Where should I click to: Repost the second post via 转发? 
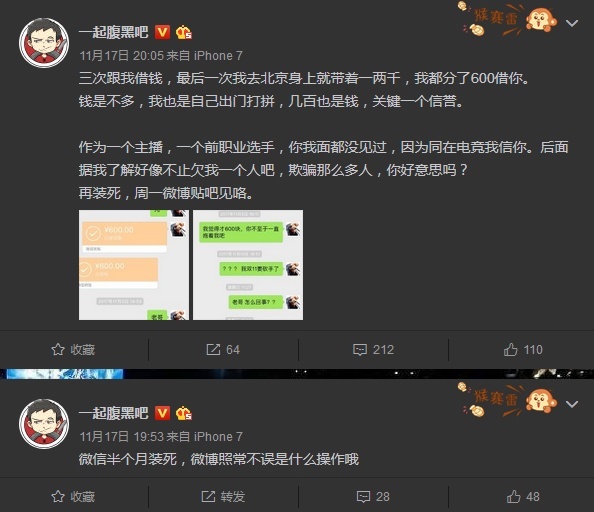click(223, 496)
